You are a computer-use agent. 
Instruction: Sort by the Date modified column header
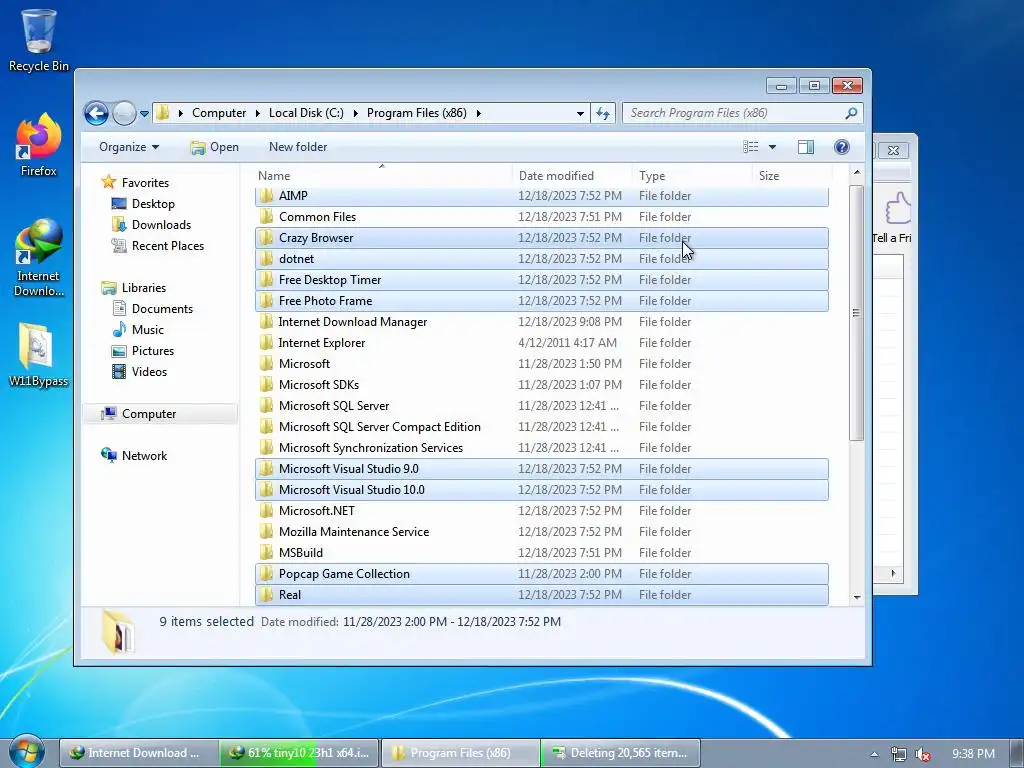(572, 176)
